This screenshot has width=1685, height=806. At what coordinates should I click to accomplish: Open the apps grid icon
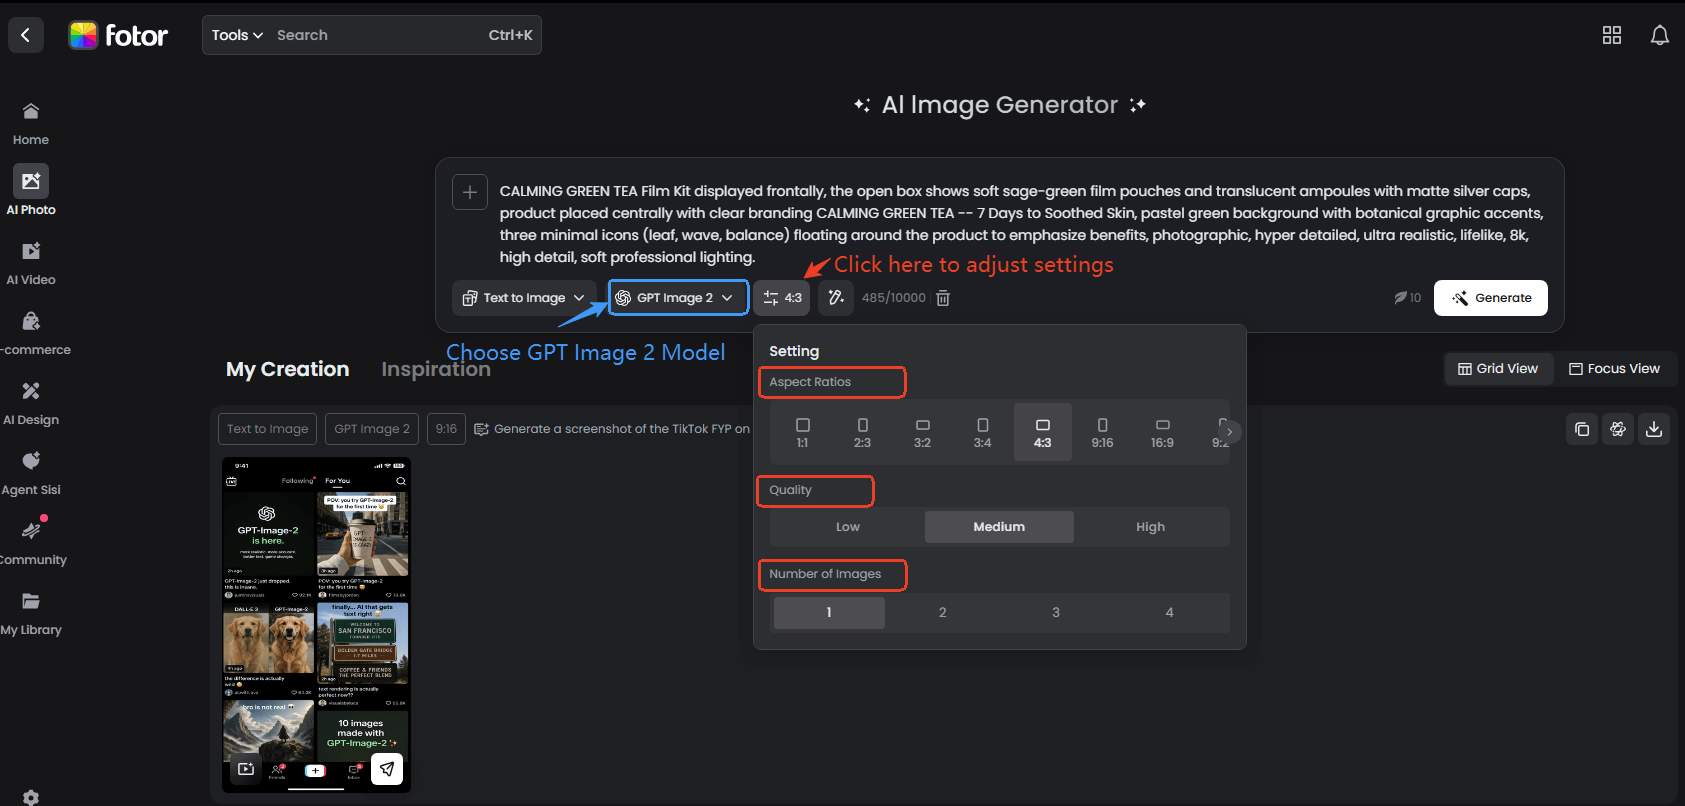coord(1611,35)
